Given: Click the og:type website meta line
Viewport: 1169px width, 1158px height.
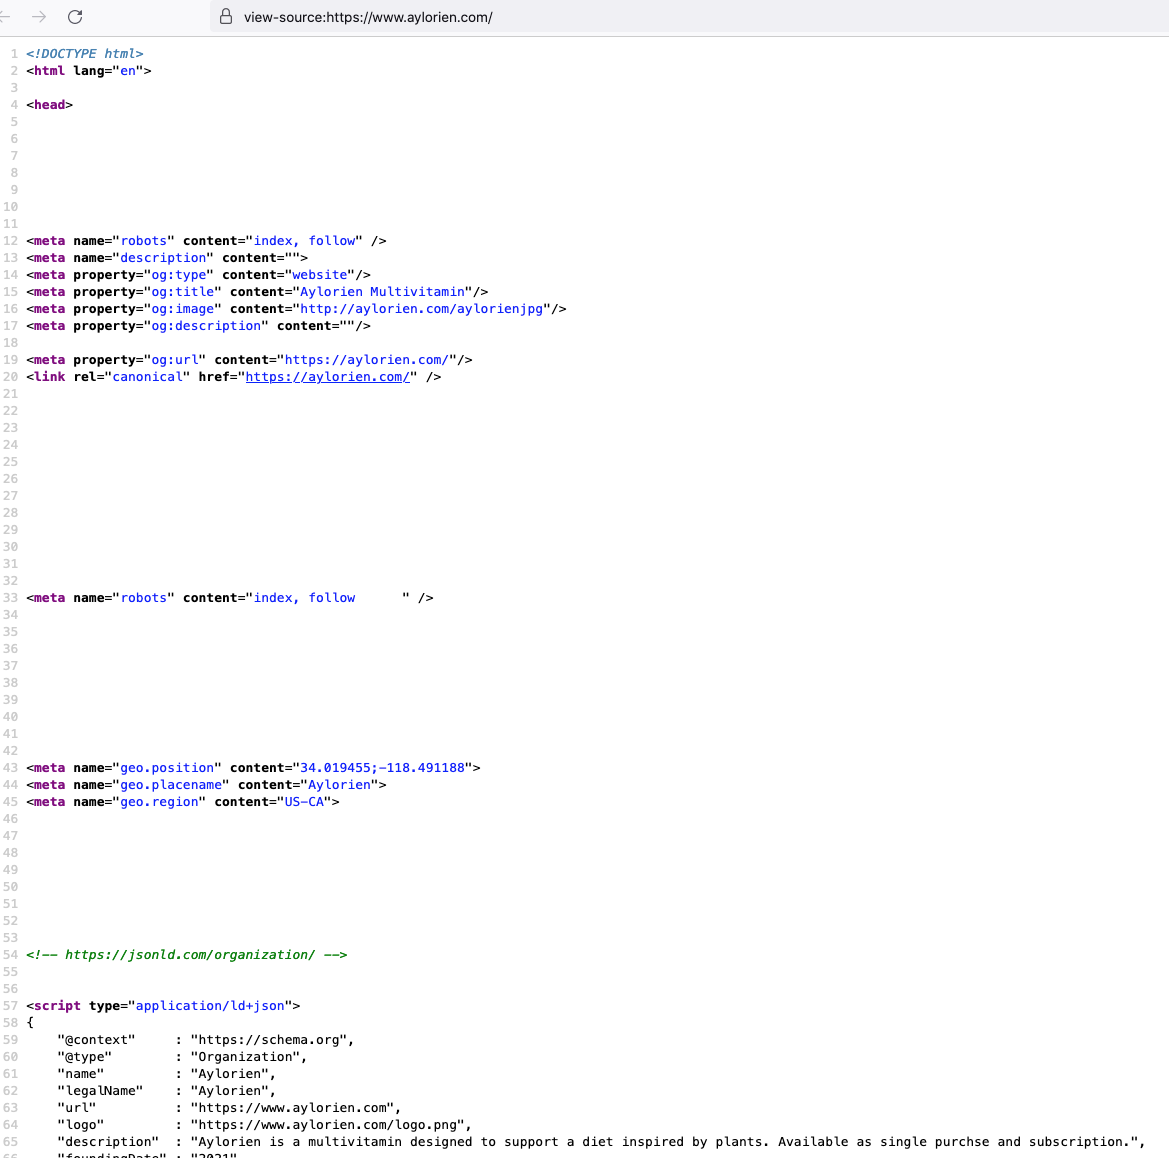Looking at the screenshot, I should (x=198, y=274).
